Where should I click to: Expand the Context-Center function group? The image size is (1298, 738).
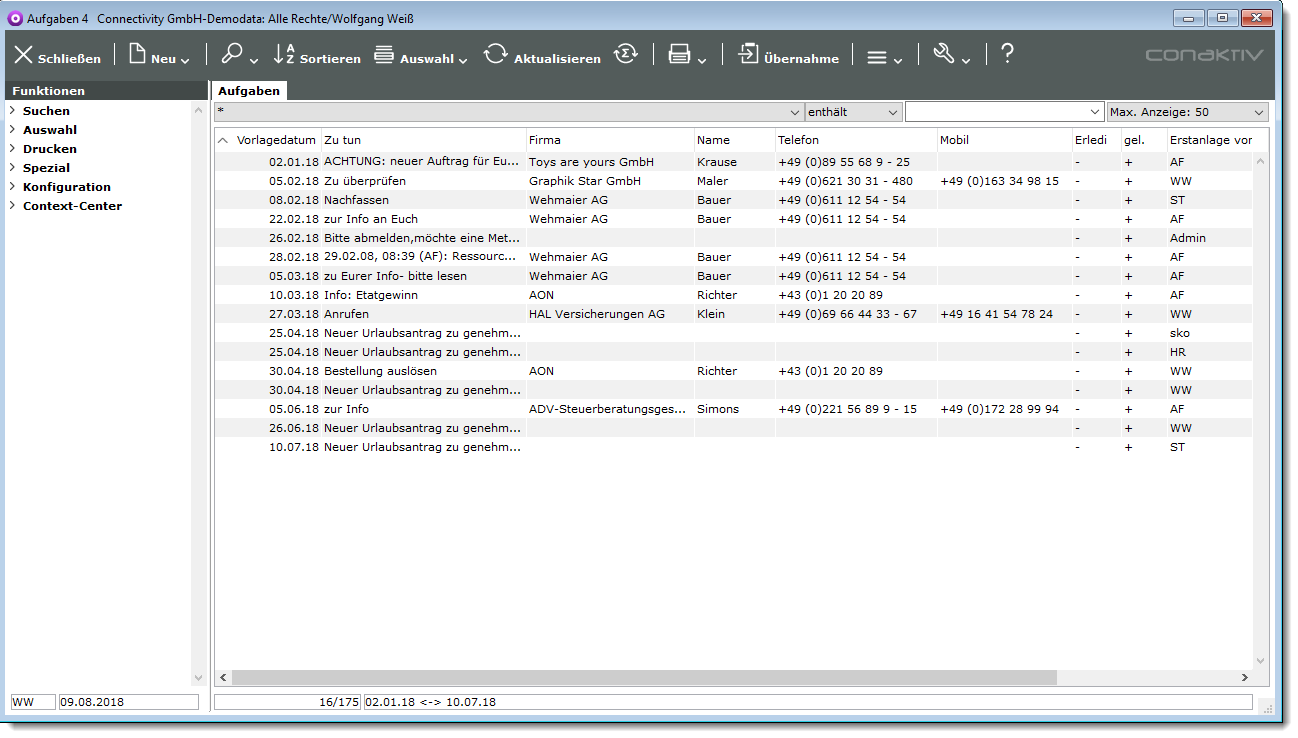12,206
